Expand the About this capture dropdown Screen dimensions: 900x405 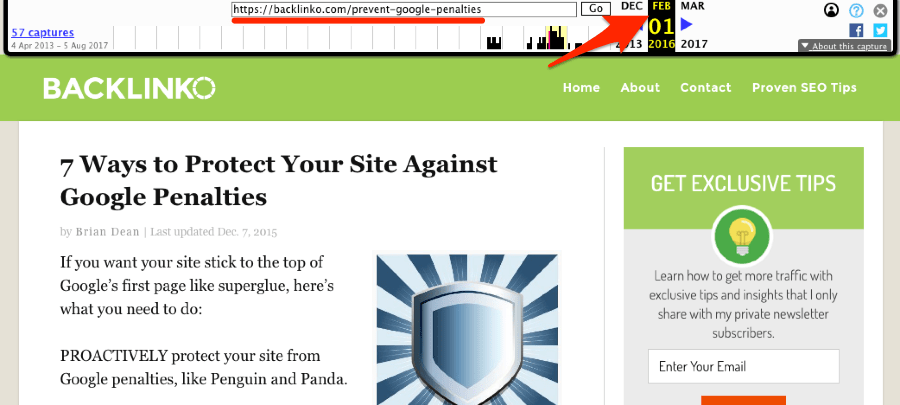coord(844,46)
